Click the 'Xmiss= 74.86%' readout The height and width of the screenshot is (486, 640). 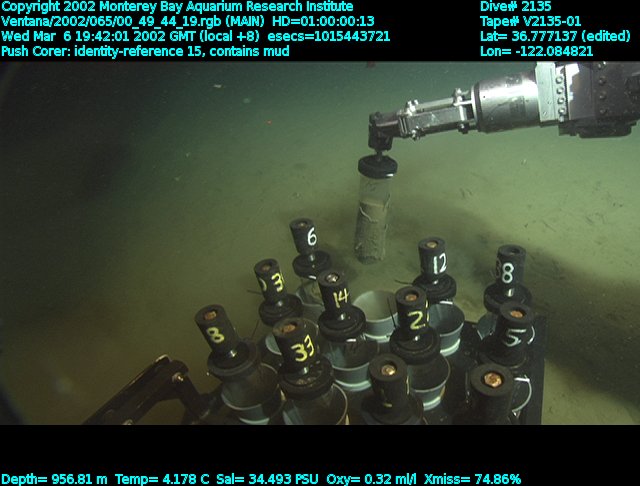point(472,479)
